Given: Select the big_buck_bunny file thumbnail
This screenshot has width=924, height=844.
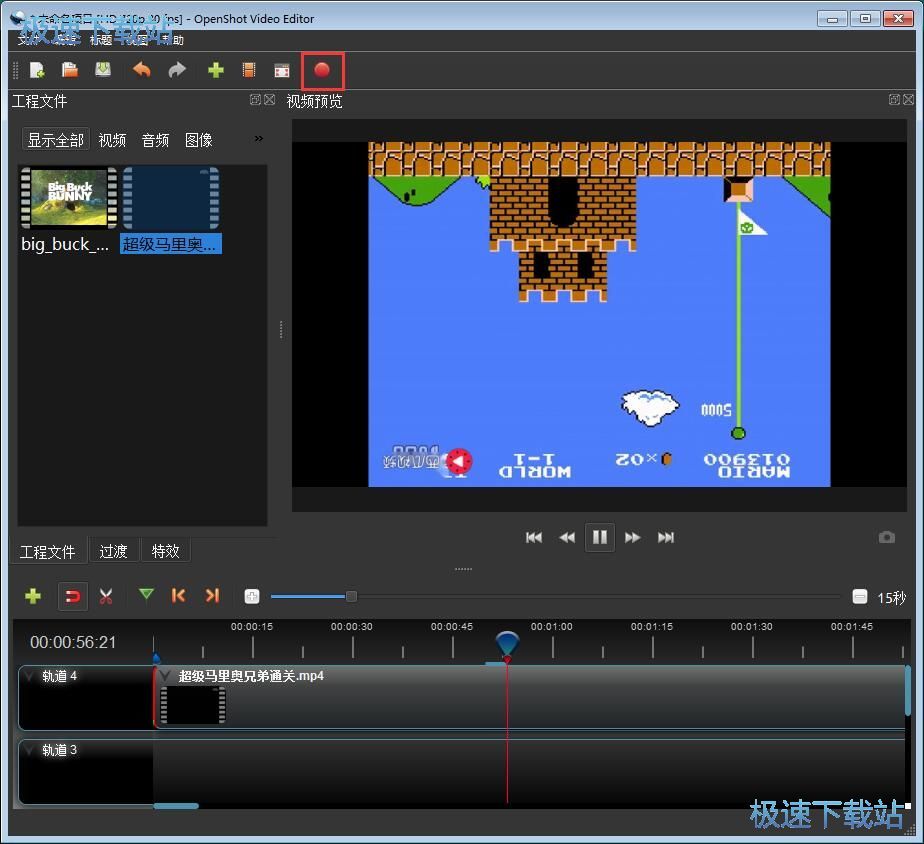Looking at the screenshot, I should click(x=68, y=197).
